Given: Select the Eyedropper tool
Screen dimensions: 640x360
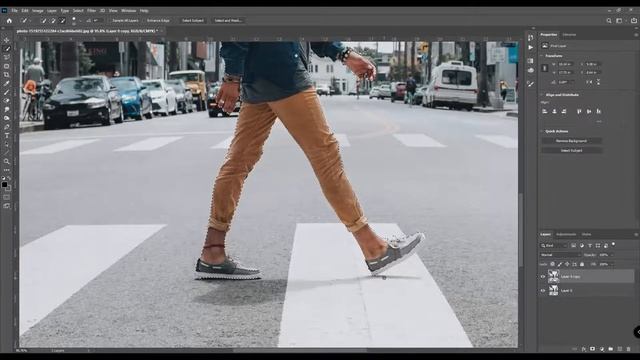Looking at the screenshot, I should click(7, 83).
